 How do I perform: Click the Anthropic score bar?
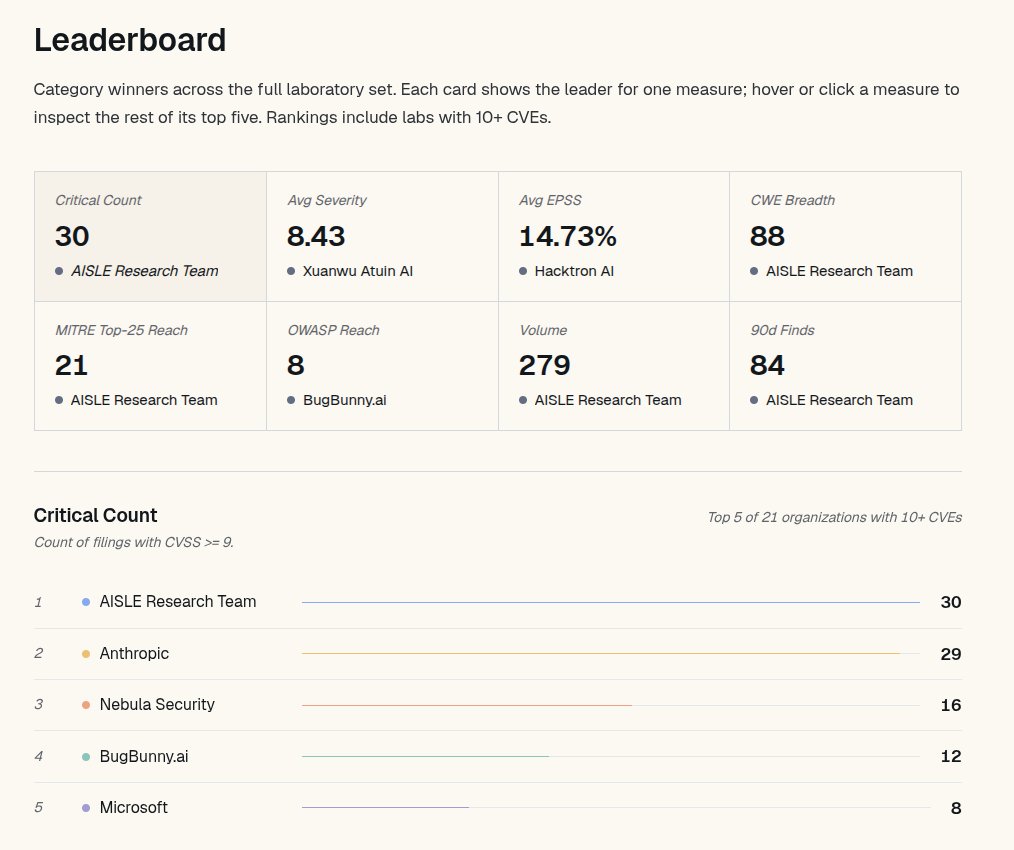coord(610,653)
